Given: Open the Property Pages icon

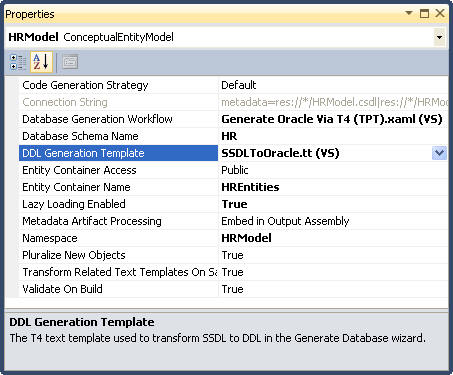Looking at the screenshot, I should 70,62.
